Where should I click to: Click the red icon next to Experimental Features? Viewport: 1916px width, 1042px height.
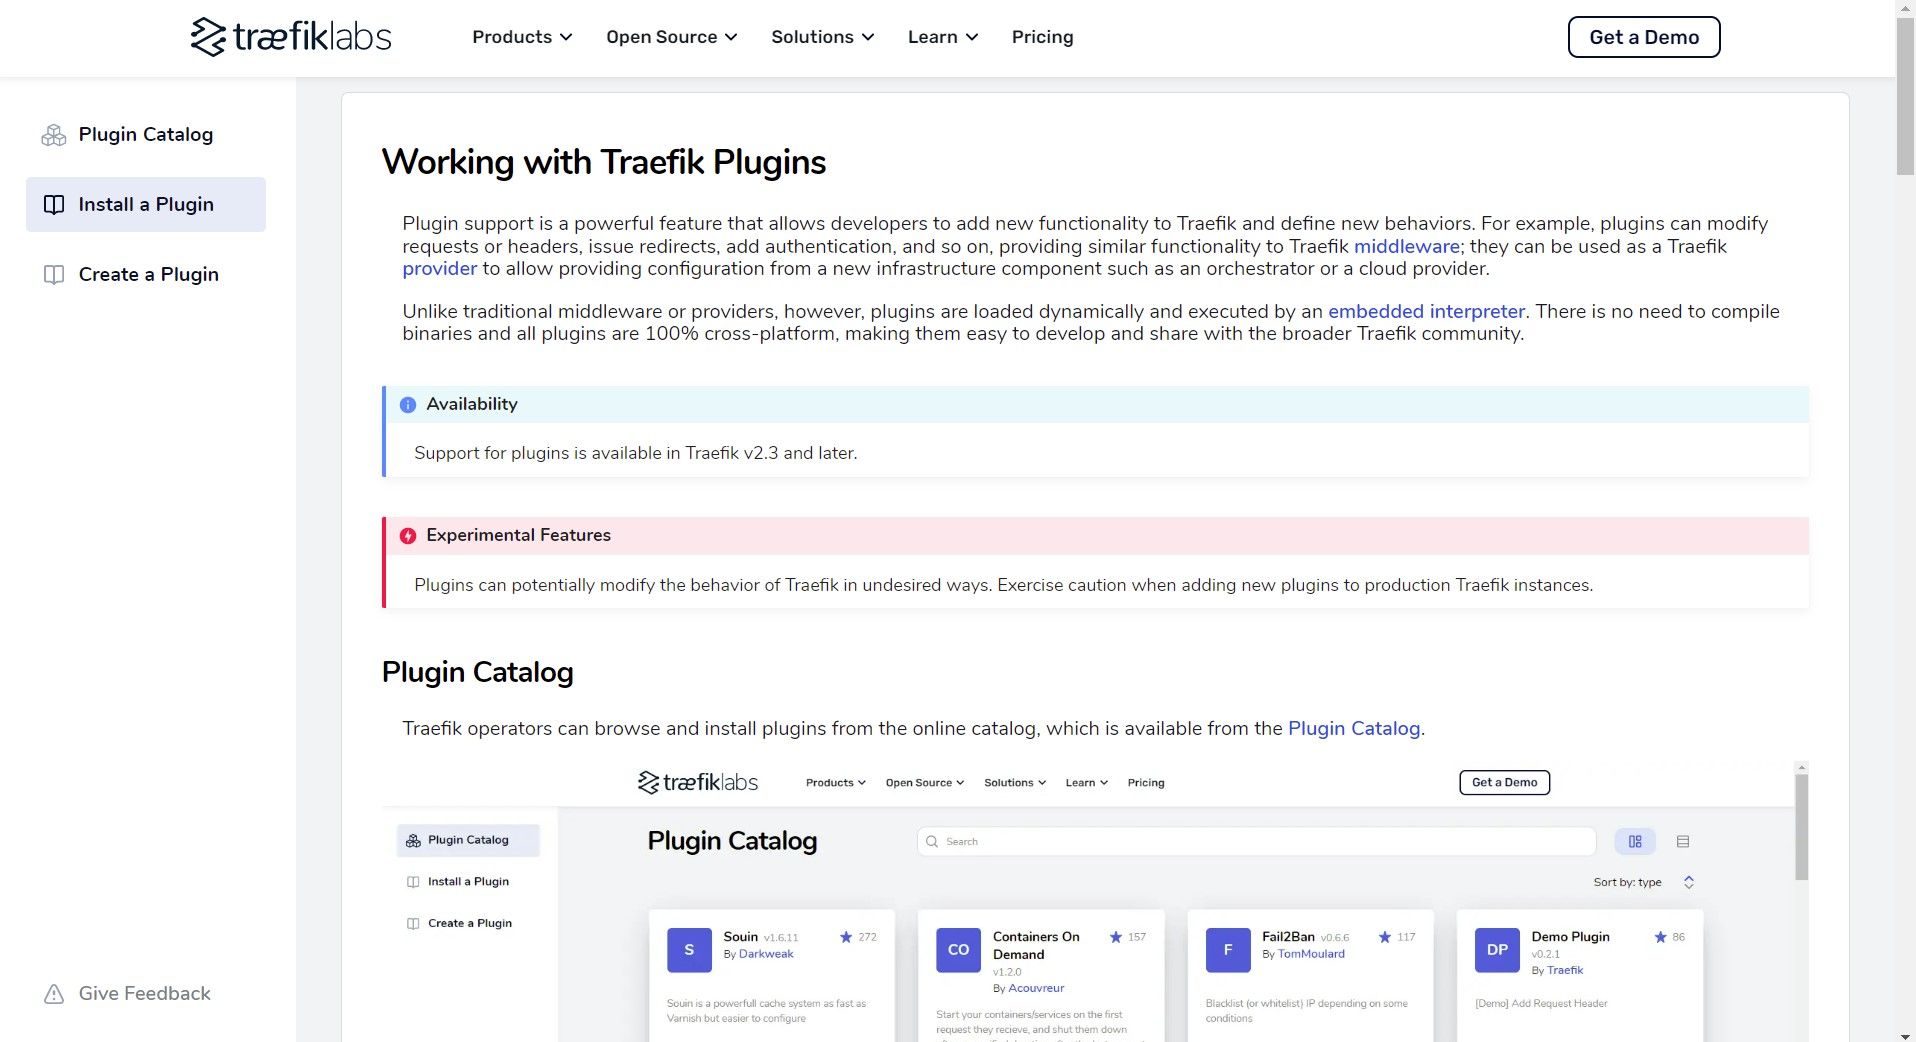pyautogui.click(x=408, y=536)
